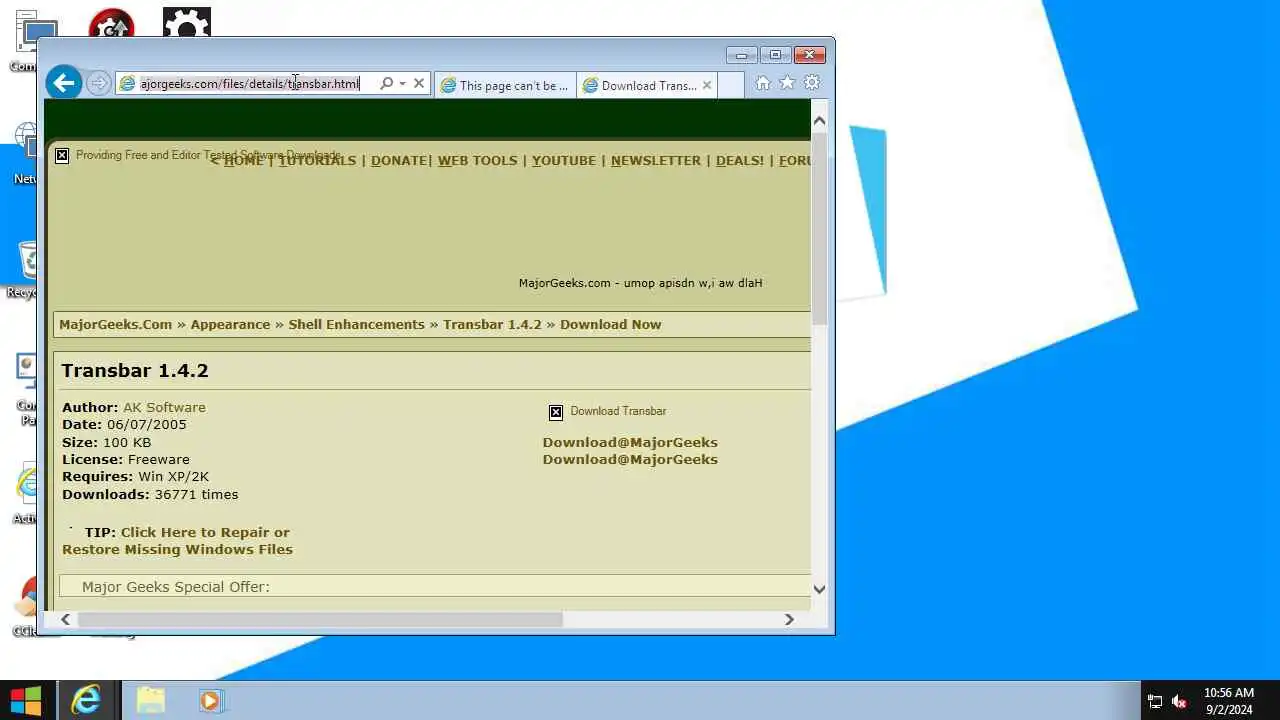
Task: Switch to the 'Download Trans...' tab
Action: point(640,85)
